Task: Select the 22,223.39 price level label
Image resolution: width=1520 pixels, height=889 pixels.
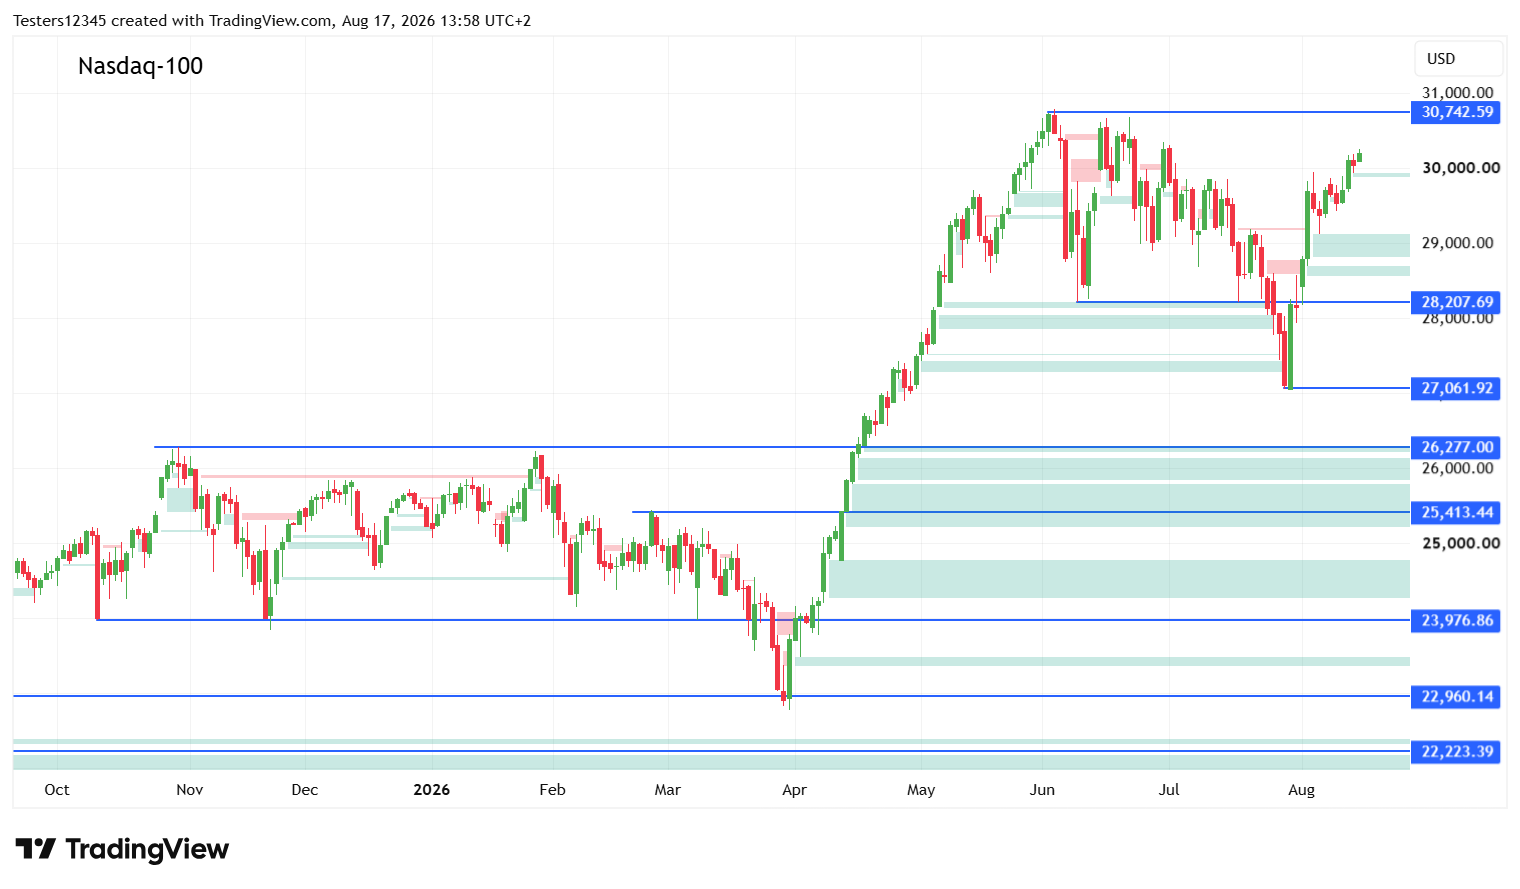Action: pyautogui.click(x=1455, y=751)
